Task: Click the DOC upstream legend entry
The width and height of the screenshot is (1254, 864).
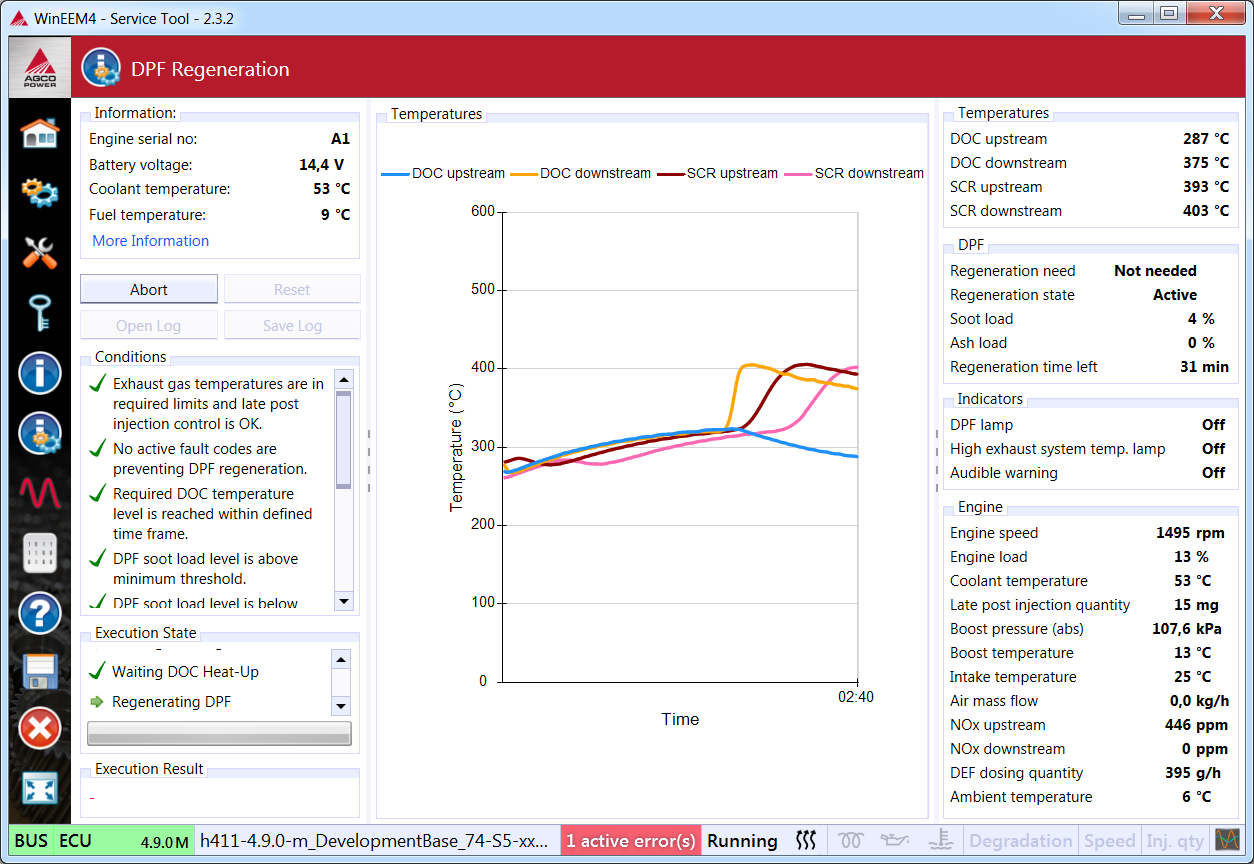Action: tap(444, 174)
